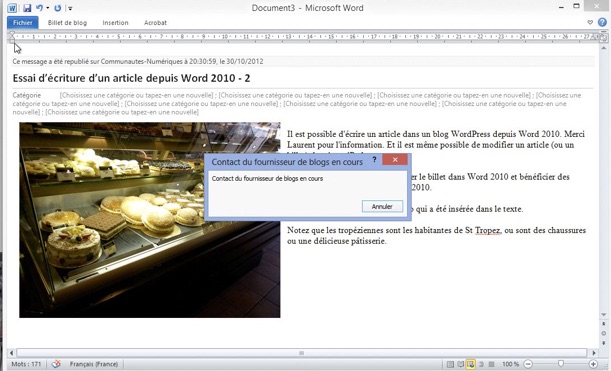Click the horizontal scrollbar track thumb

pyautogui.click(x=302, y=353)
